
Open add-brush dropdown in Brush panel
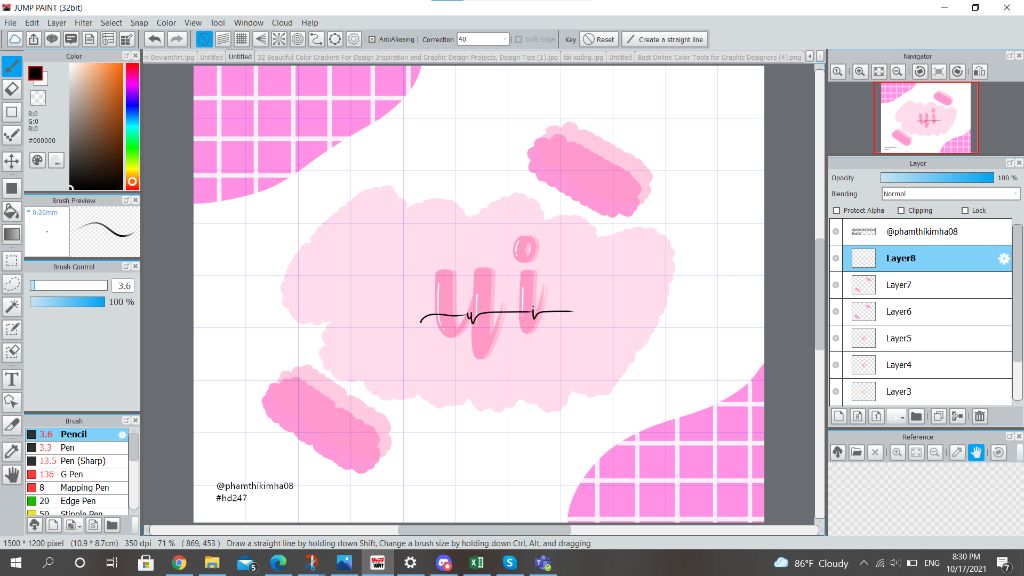click(x=74, y=525)
